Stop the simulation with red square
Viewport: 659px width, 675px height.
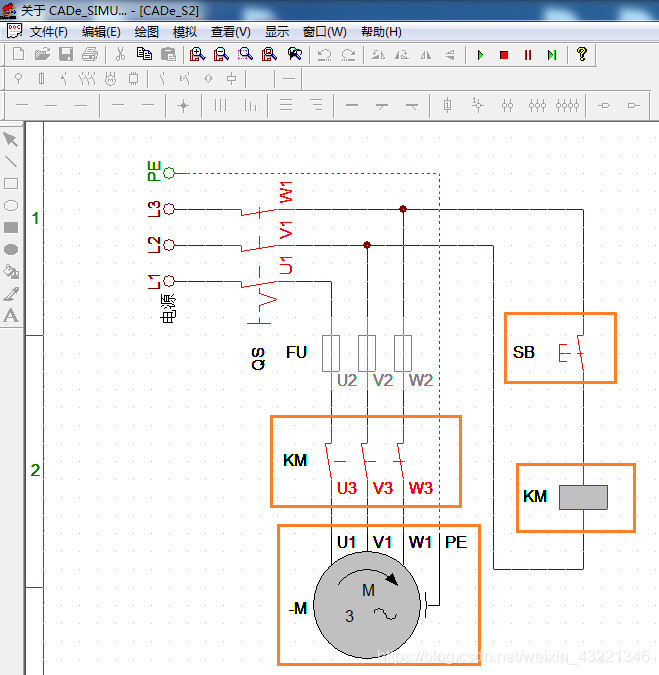point(504,55)
